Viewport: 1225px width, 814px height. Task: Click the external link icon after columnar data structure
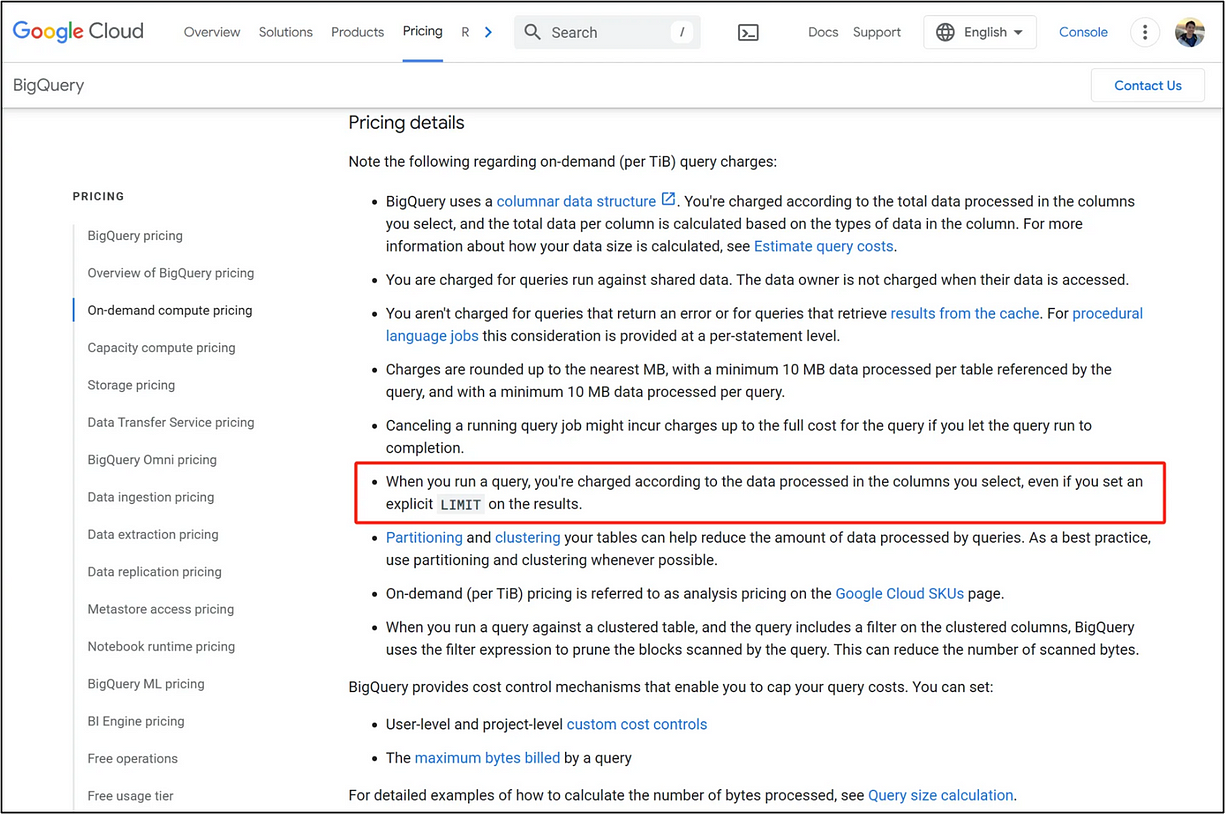pos(668,200)
